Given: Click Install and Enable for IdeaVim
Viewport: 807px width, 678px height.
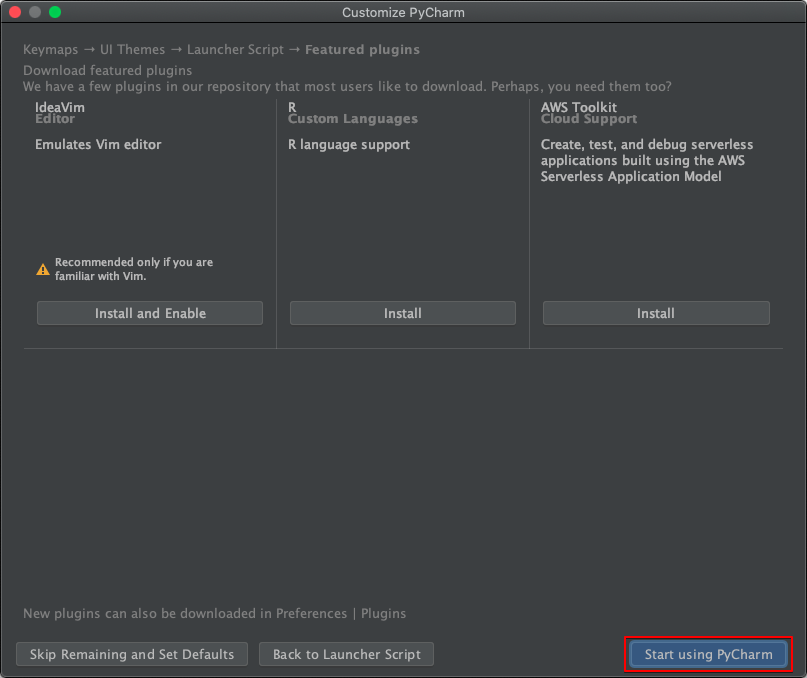Looking at the screenshot, I should [x=150, y=313].
